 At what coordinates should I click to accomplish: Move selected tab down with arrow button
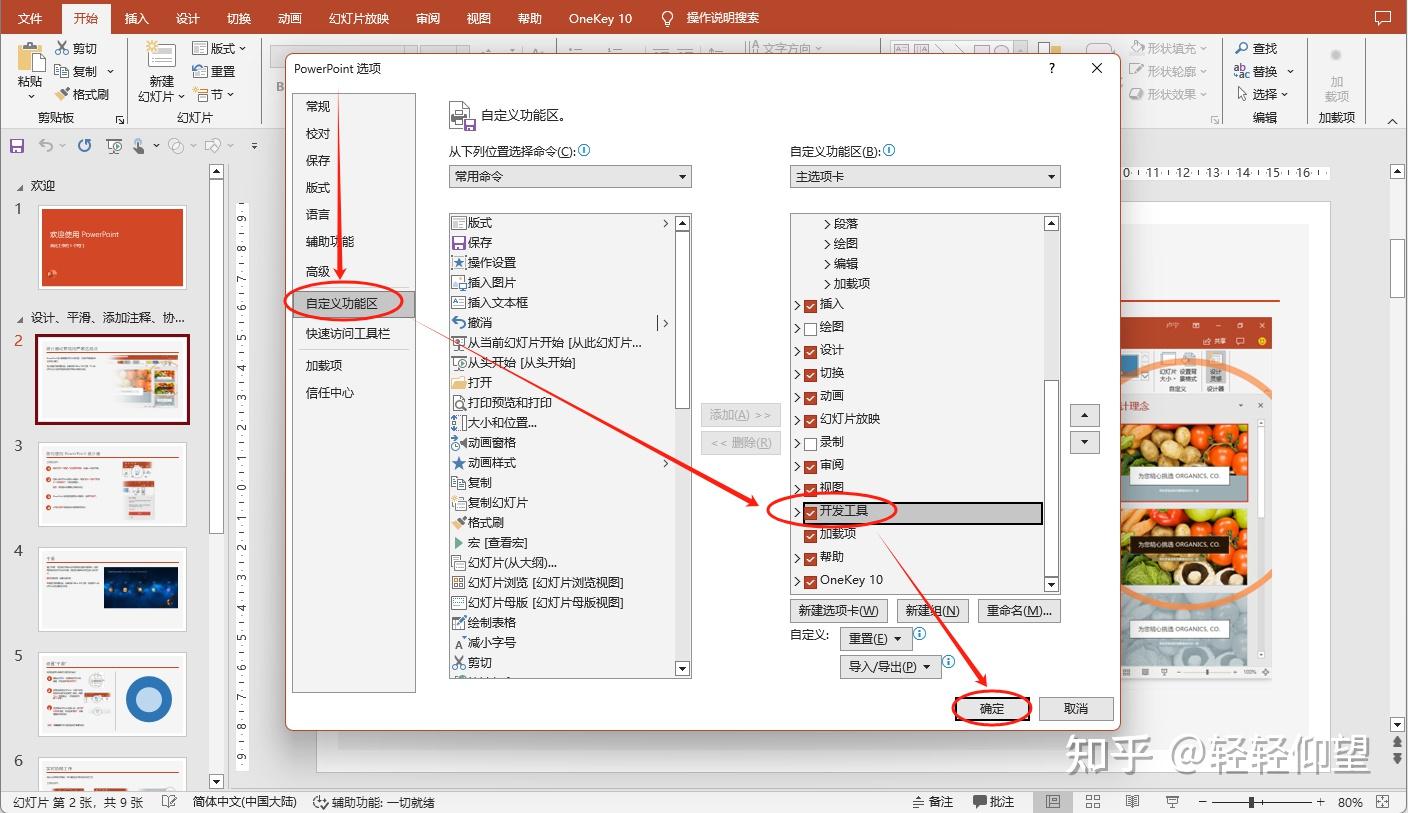[x=1084, y=443]
